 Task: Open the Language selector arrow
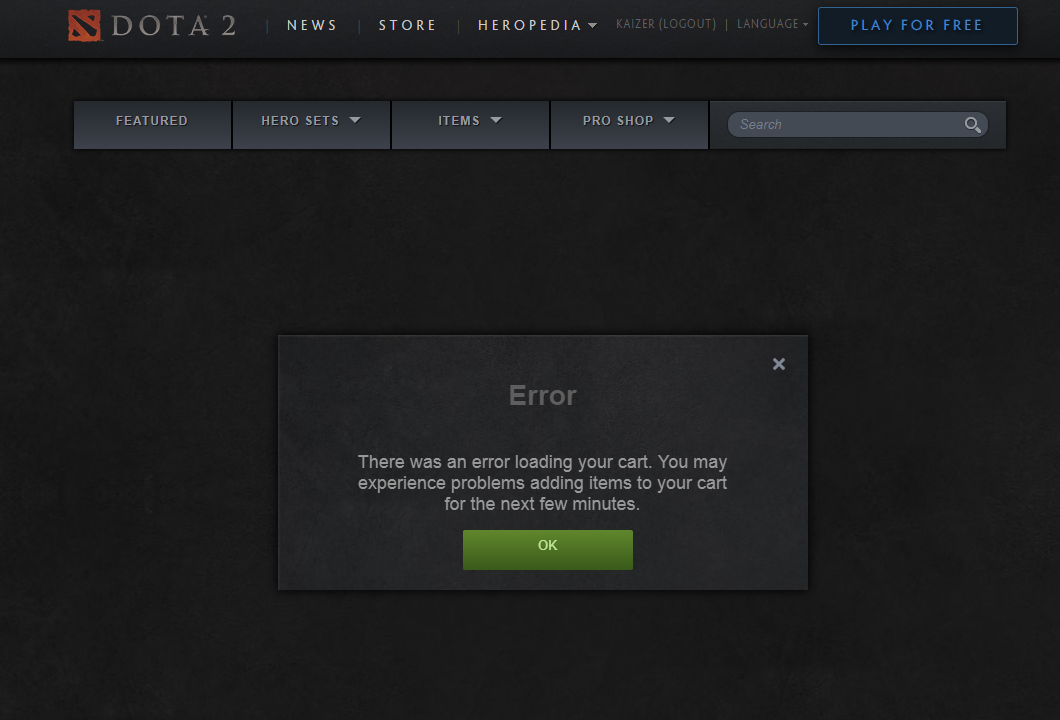805,24
